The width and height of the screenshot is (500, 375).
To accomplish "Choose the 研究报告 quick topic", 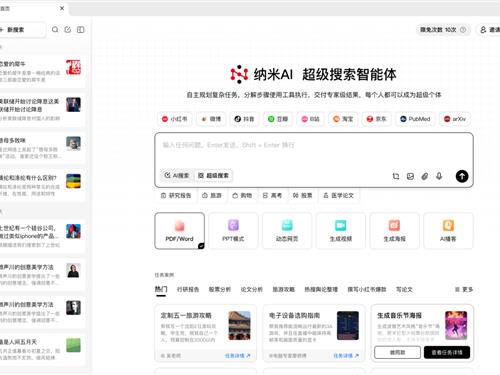I will point(176,195).
